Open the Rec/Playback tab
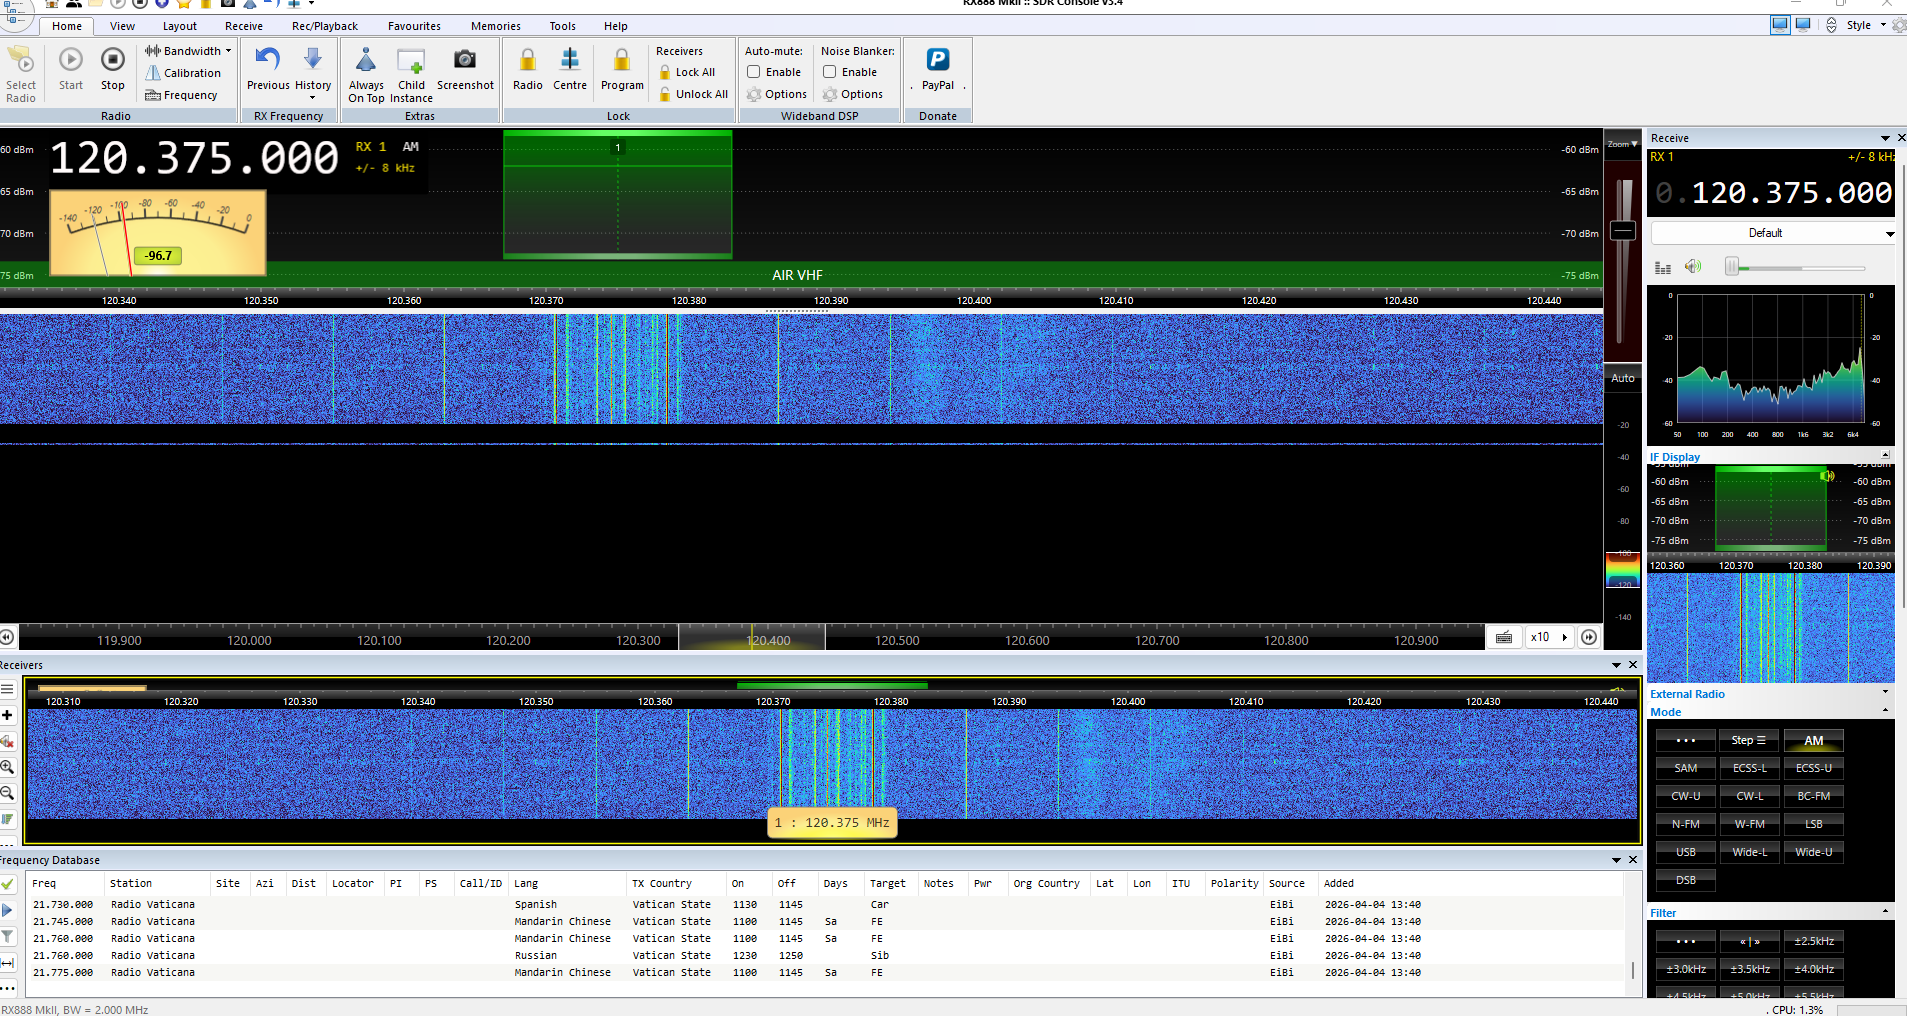The height and width of the screenshot is (1016, 1907). pos(325,26)
